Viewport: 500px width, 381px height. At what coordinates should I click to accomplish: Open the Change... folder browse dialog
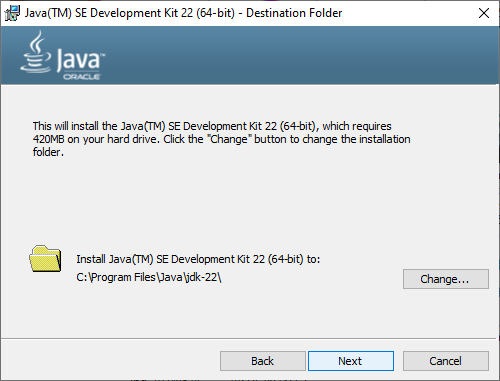pos(446,279)
